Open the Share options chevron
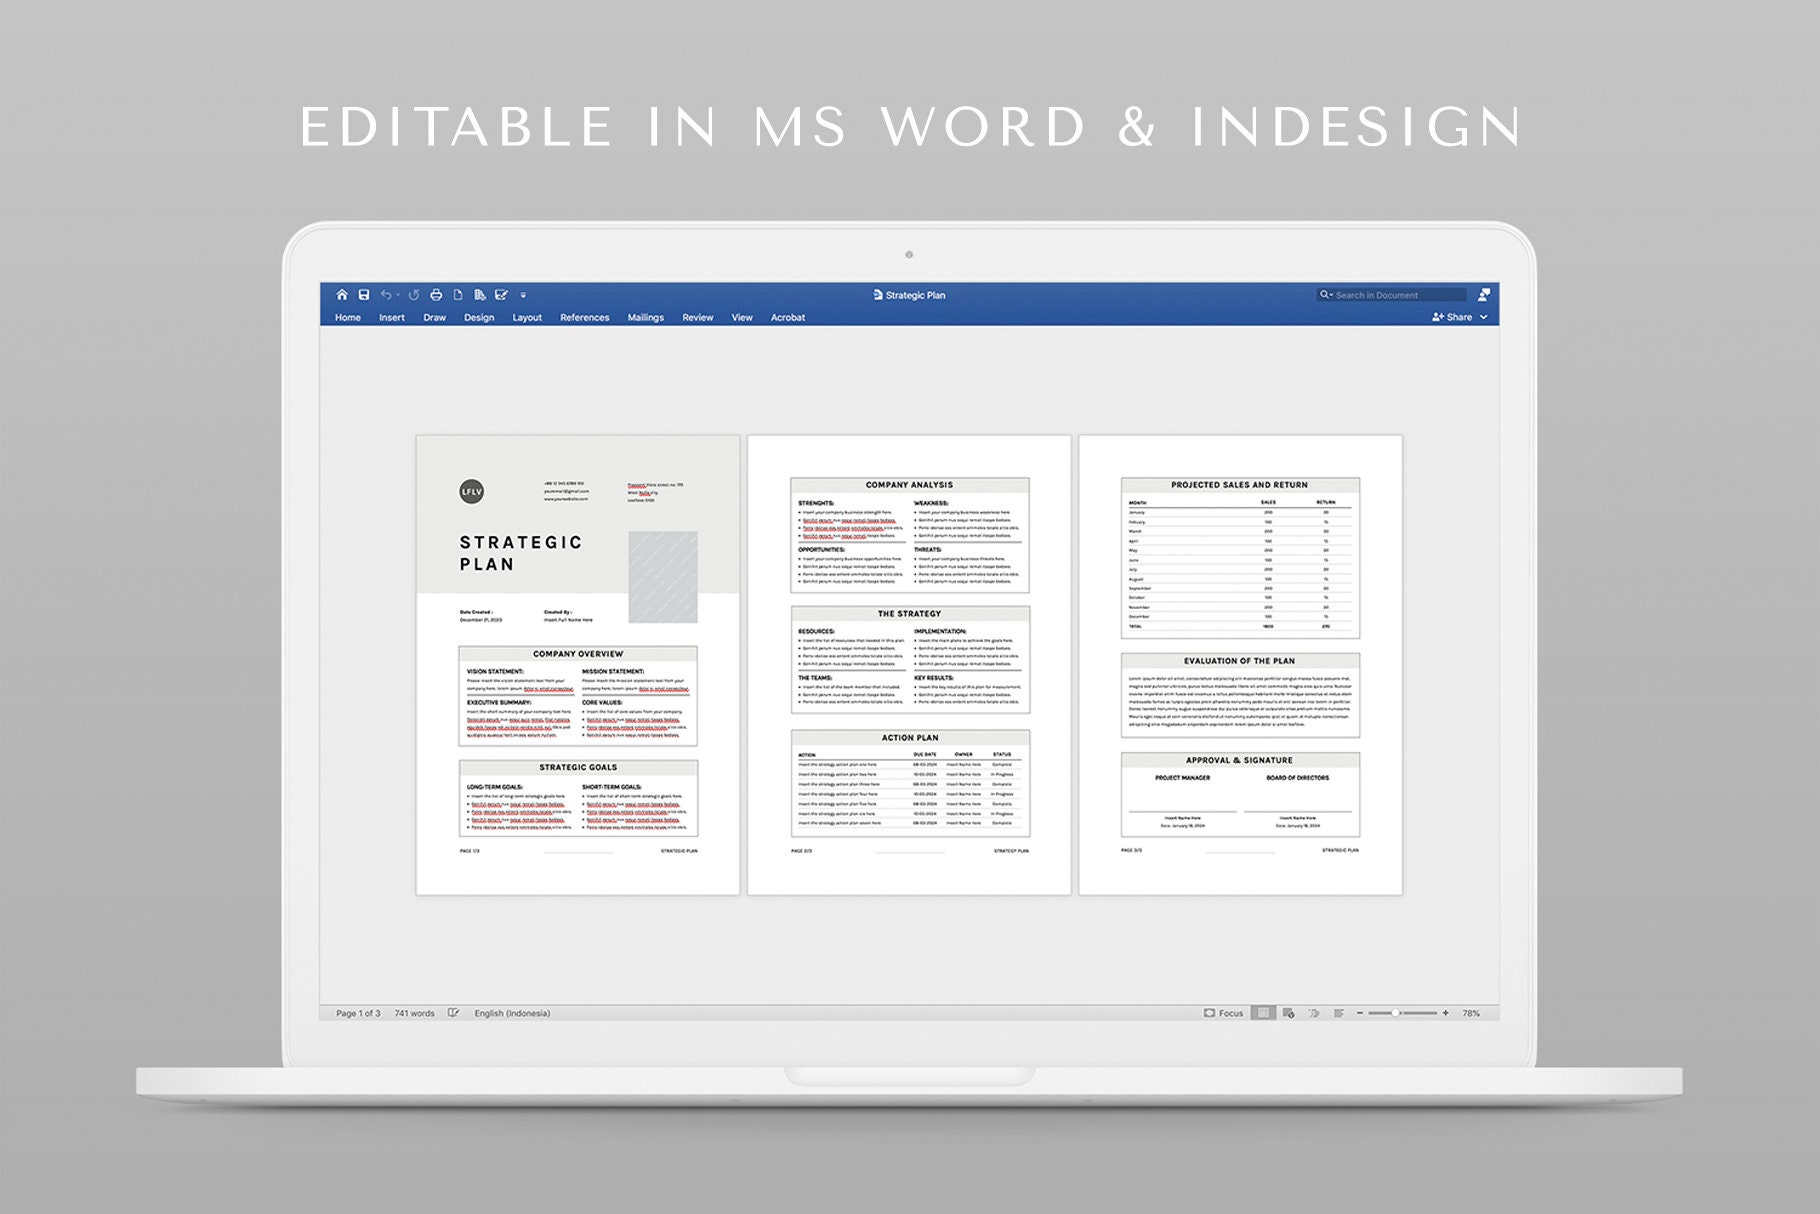 [x=1484, y=316]
